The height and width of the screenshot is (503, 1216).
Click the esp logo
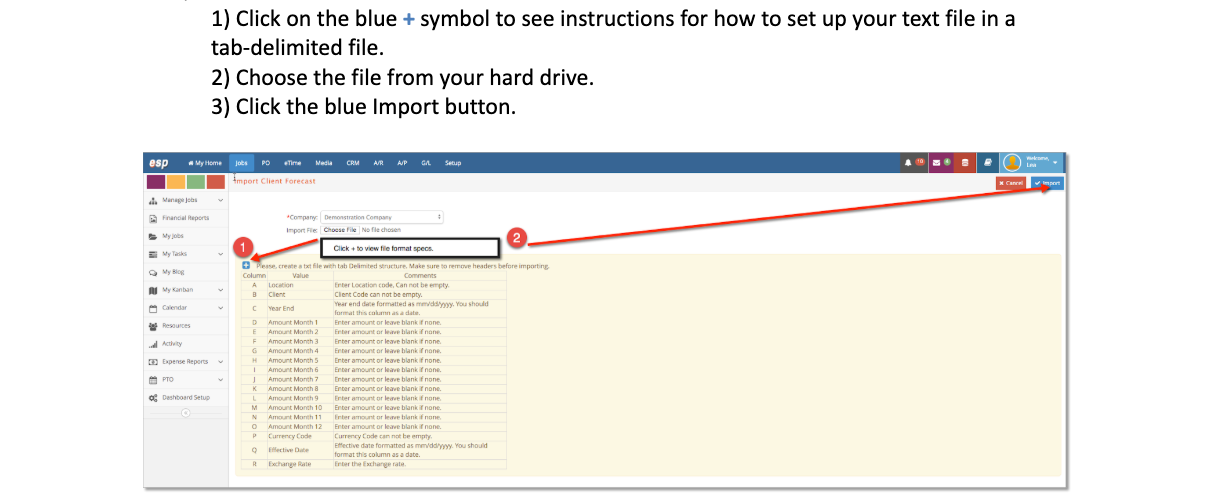[158, 162]
